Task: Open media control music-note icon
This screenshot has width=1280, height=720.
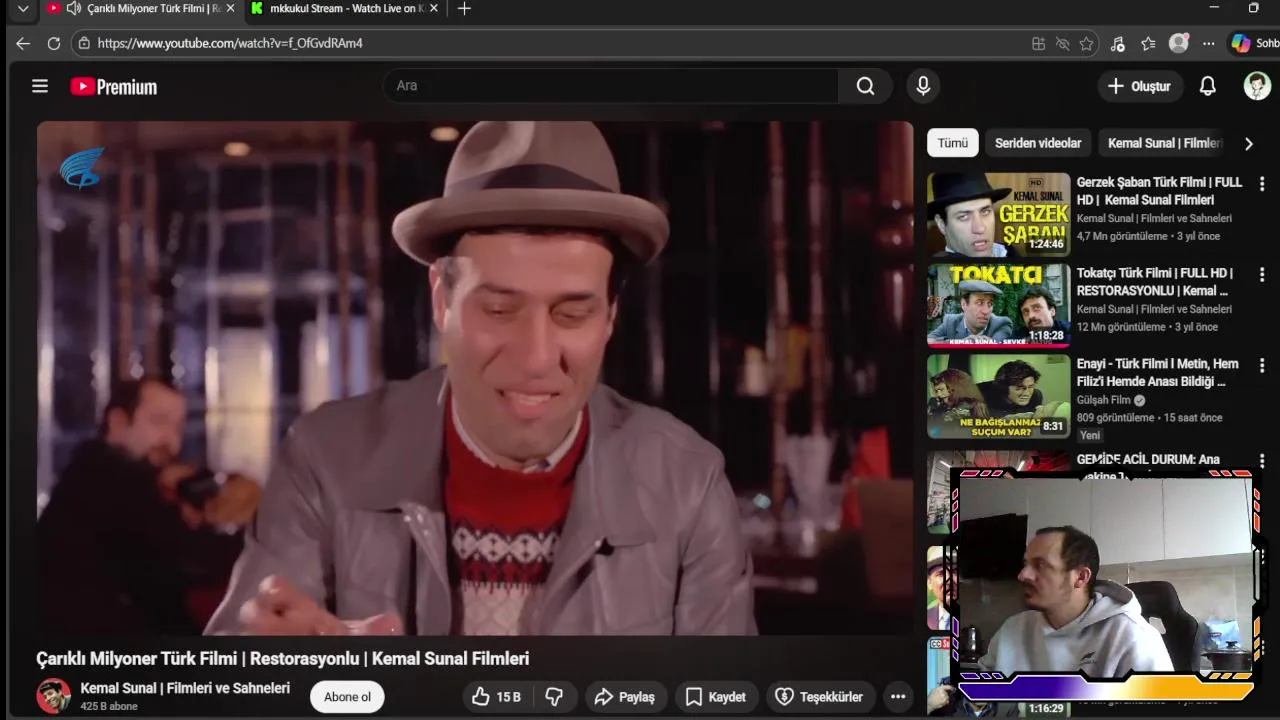Action: click(x=1118, y=43)
